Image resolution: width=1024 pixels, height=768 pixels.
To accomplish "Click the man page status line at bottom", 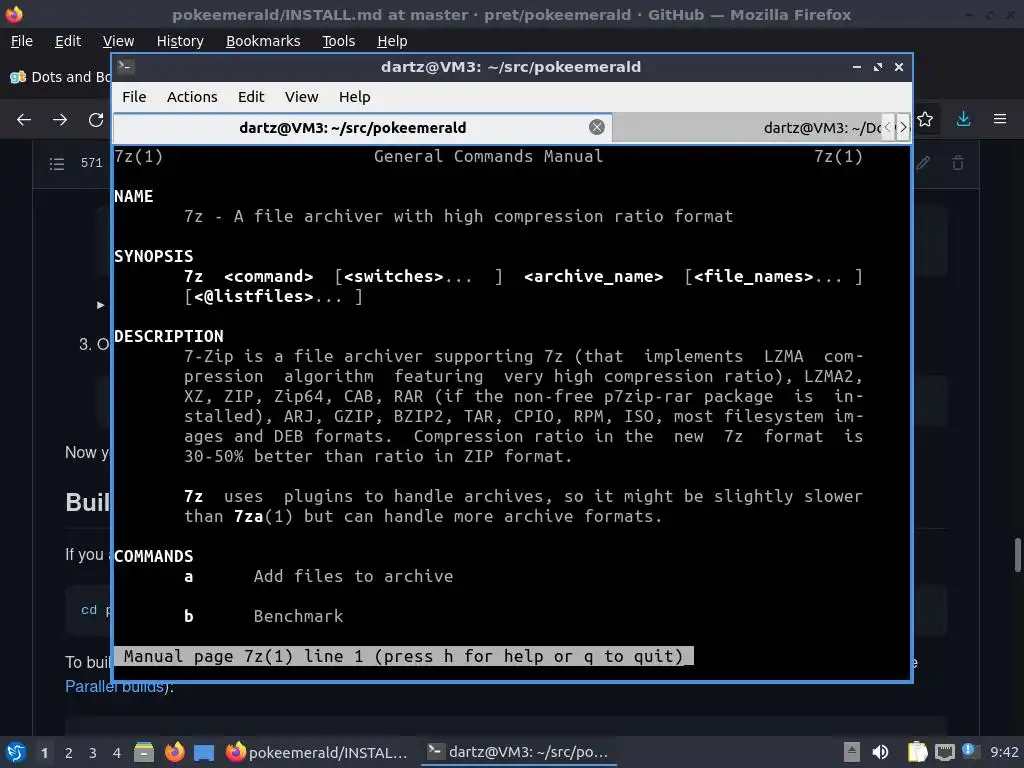I will coord(404,656).
